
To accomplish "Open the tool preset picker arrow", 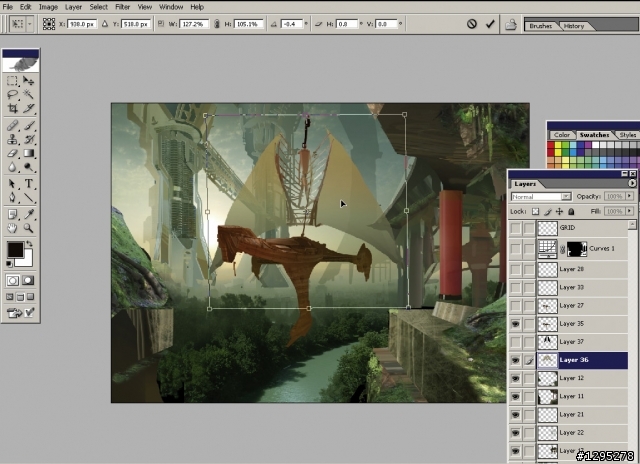I will click(x=29, y=24).
